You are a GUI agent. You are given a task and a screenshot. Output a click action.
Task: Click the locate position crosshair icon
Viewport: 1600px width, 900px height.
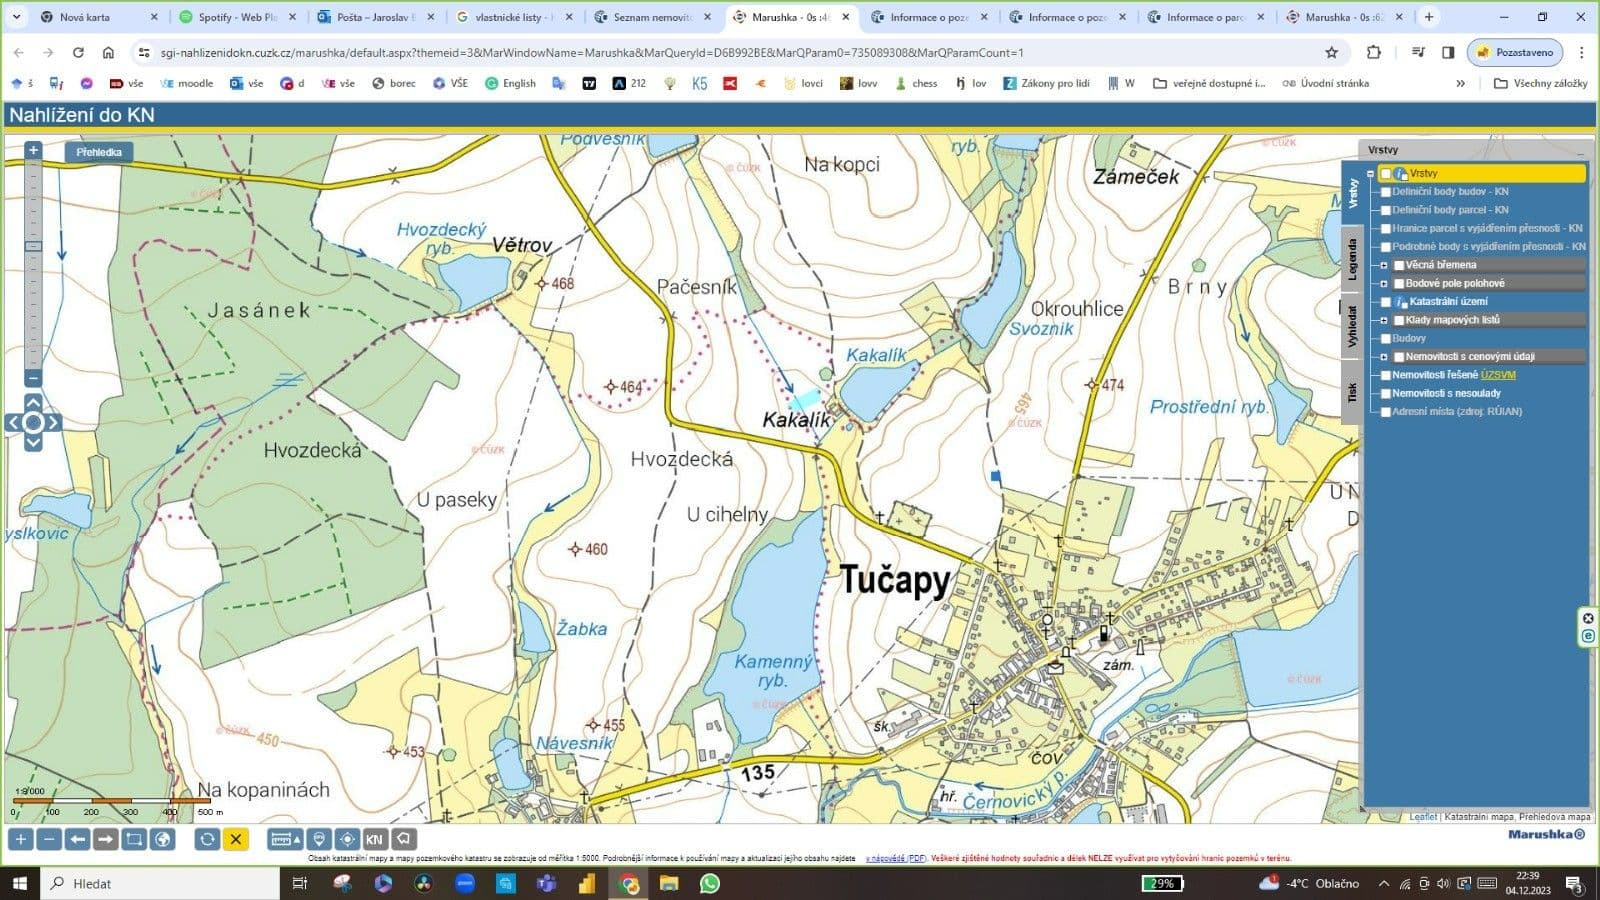(x=347, y=839)
